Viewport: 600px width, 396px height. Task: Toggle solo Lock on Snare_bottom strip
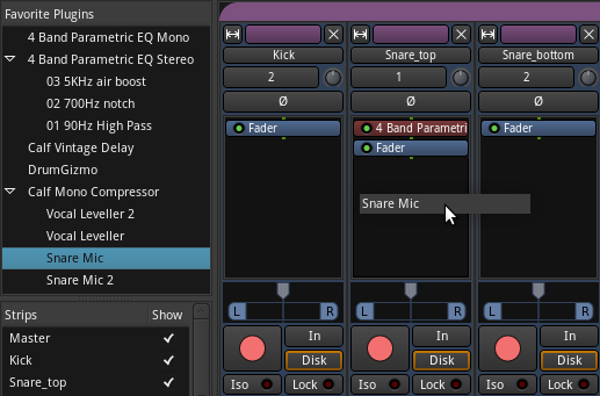click(x=570, y=385)
